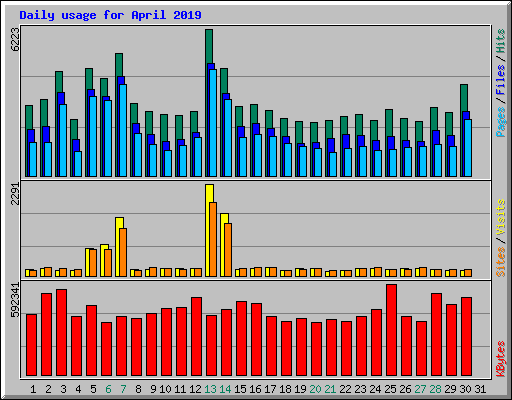The image size is (512, 400).
Task: Click the day 28 red KBytes bar
Action: tap(436, 335)
